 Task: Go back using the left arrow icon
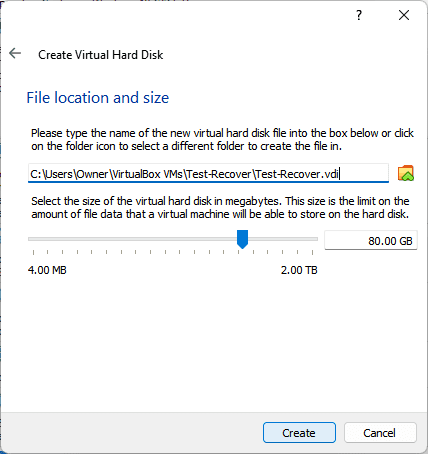pyautogui.click(x=15, y=53)
